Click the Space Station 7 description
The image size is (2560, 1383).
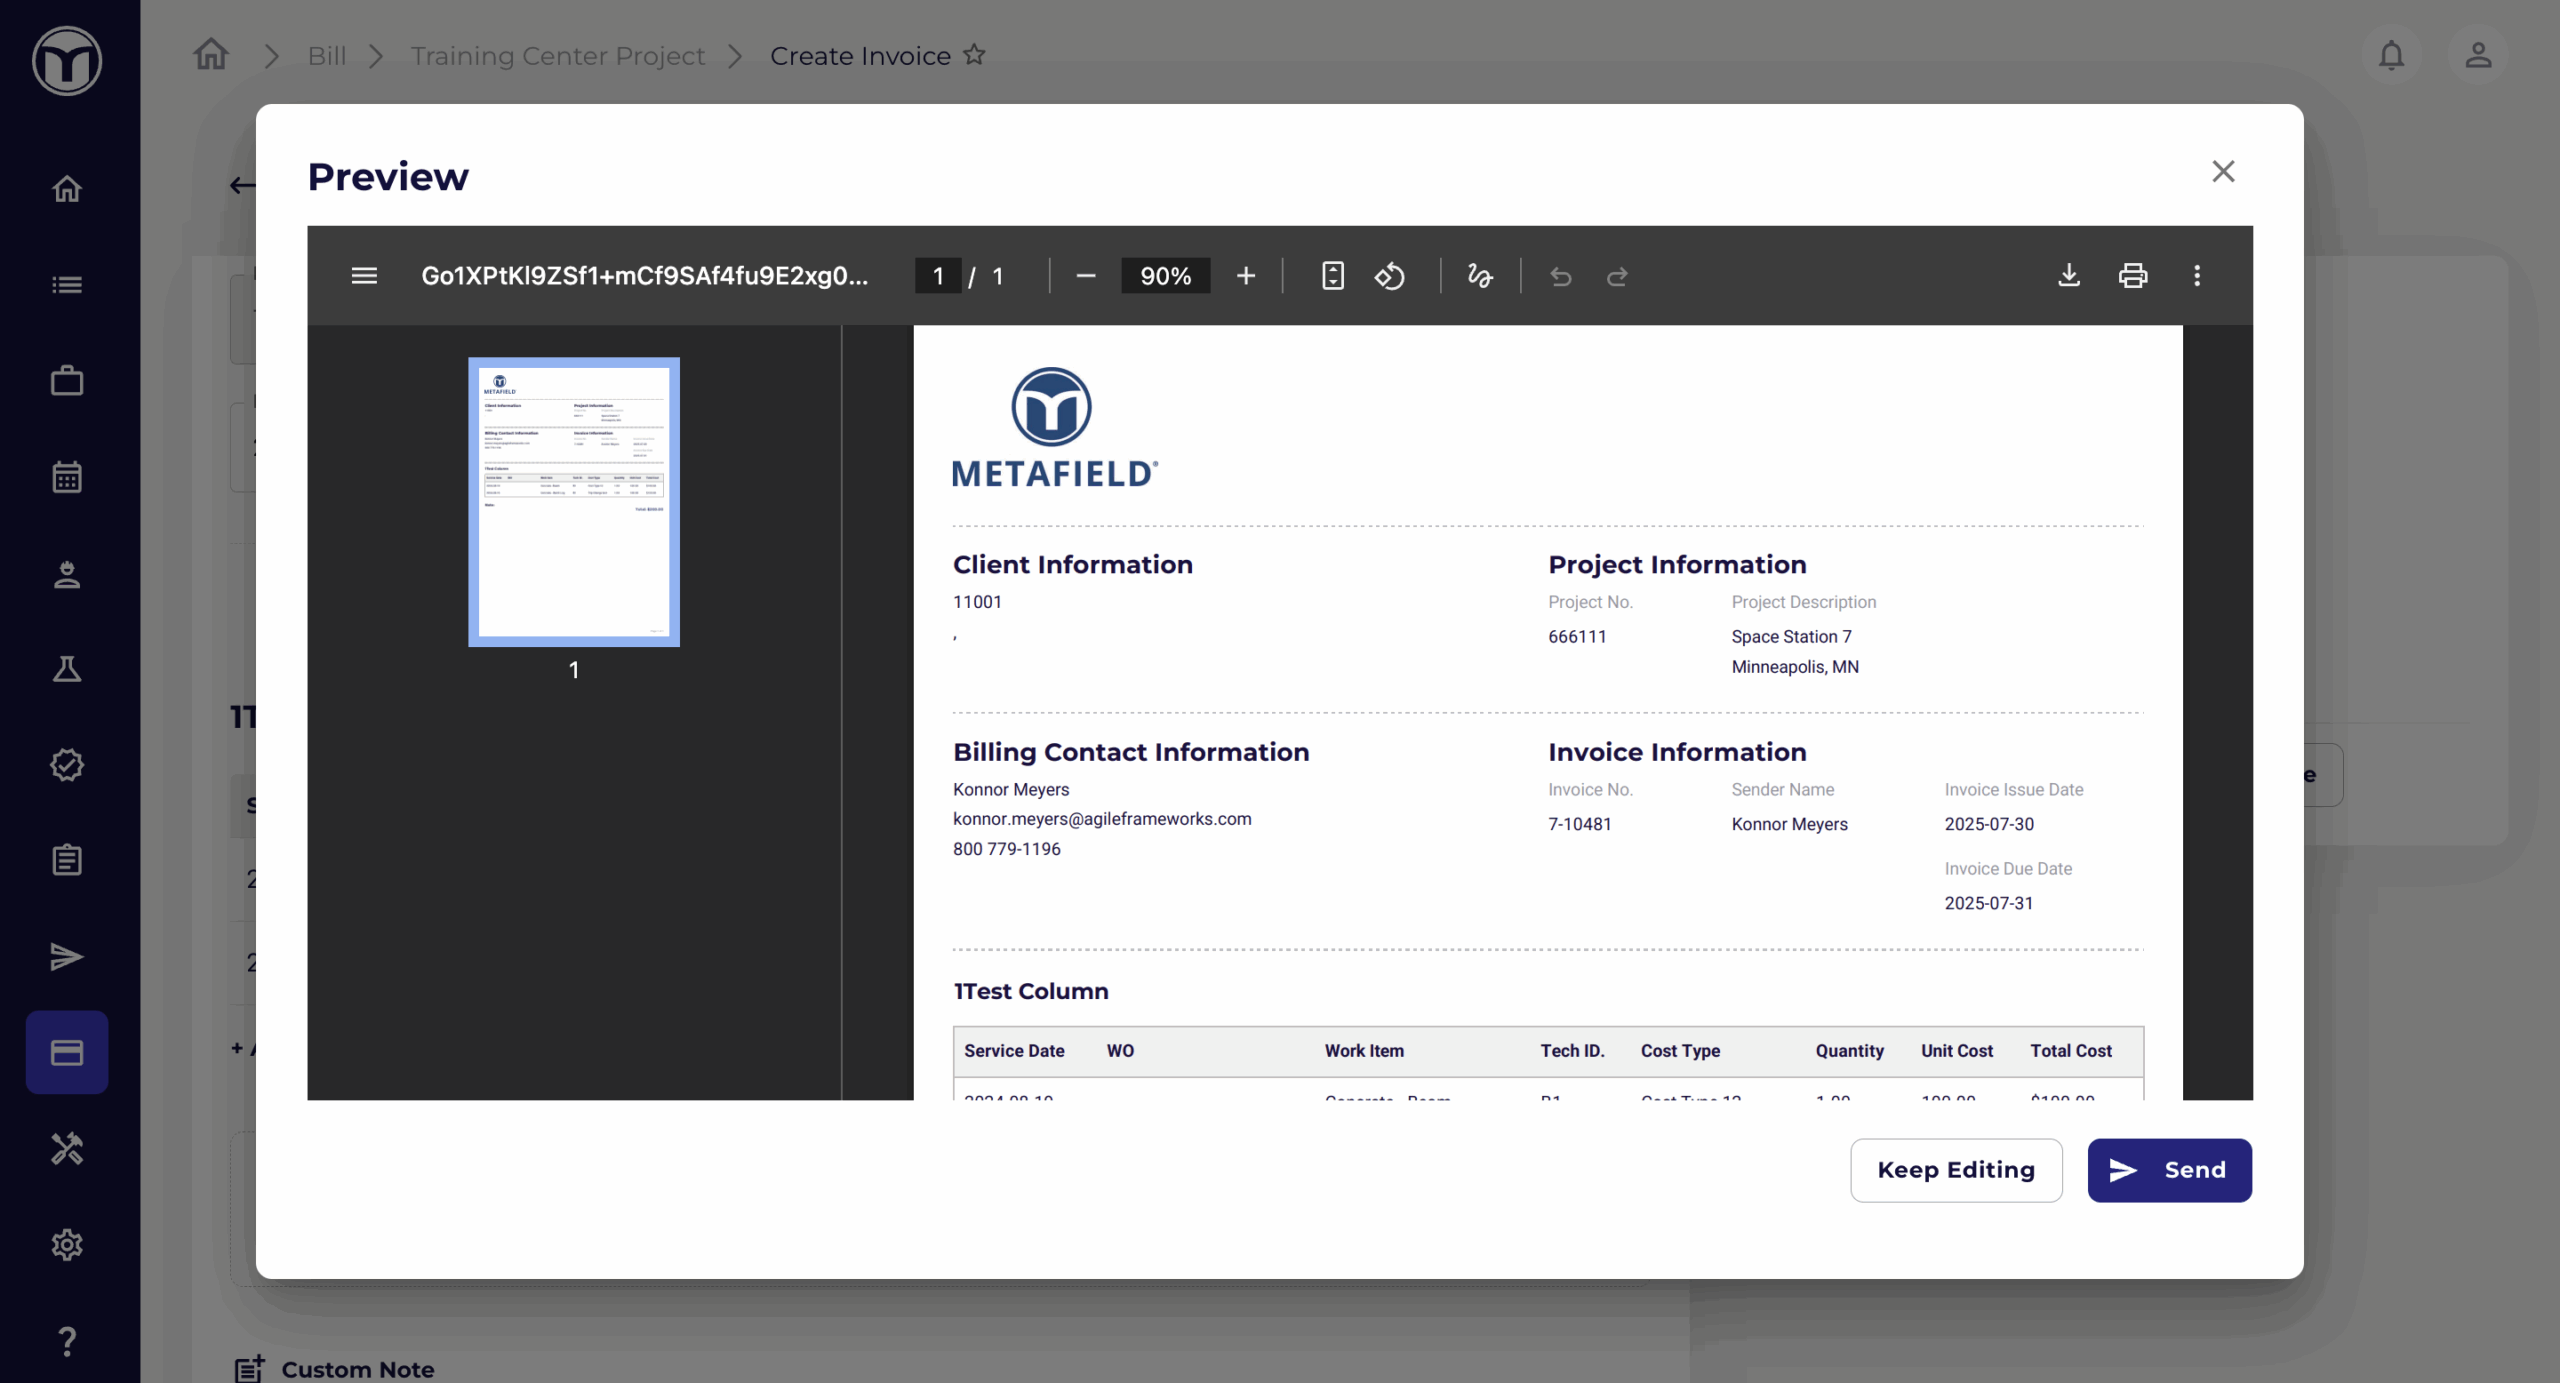(x=1792, y=636)
